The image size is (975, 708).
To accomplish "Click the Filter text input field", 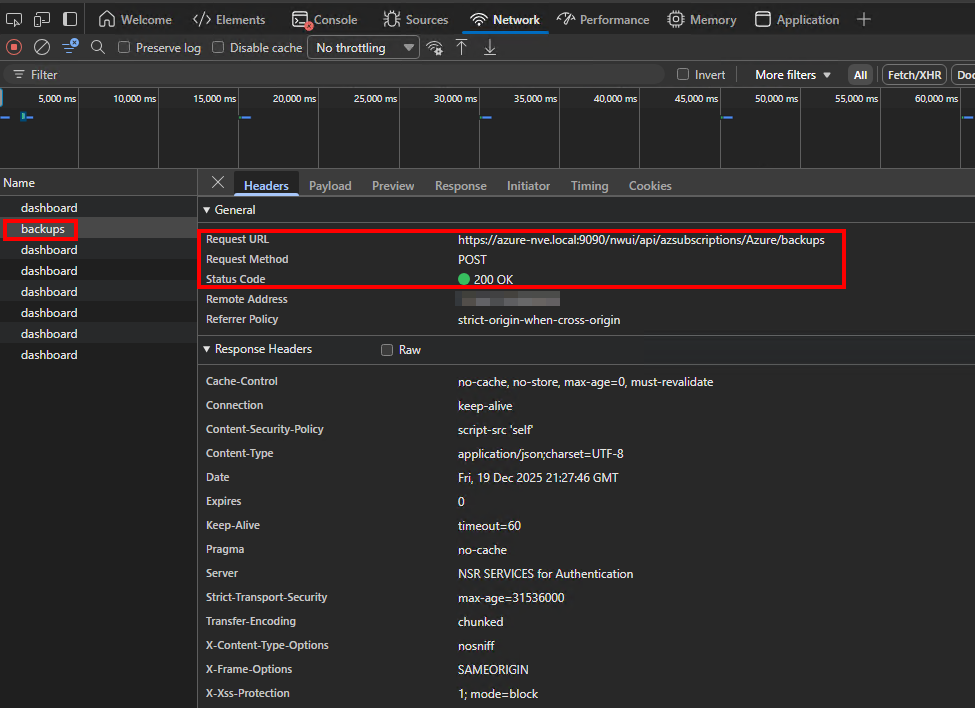I will tap(340, 75).
